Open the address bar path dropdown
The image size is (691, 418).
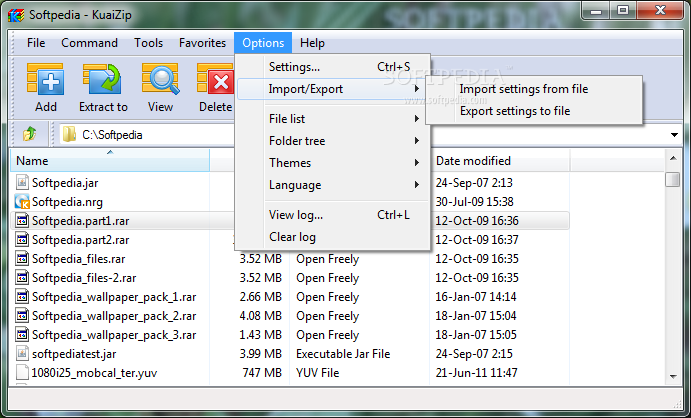(674, 135)
